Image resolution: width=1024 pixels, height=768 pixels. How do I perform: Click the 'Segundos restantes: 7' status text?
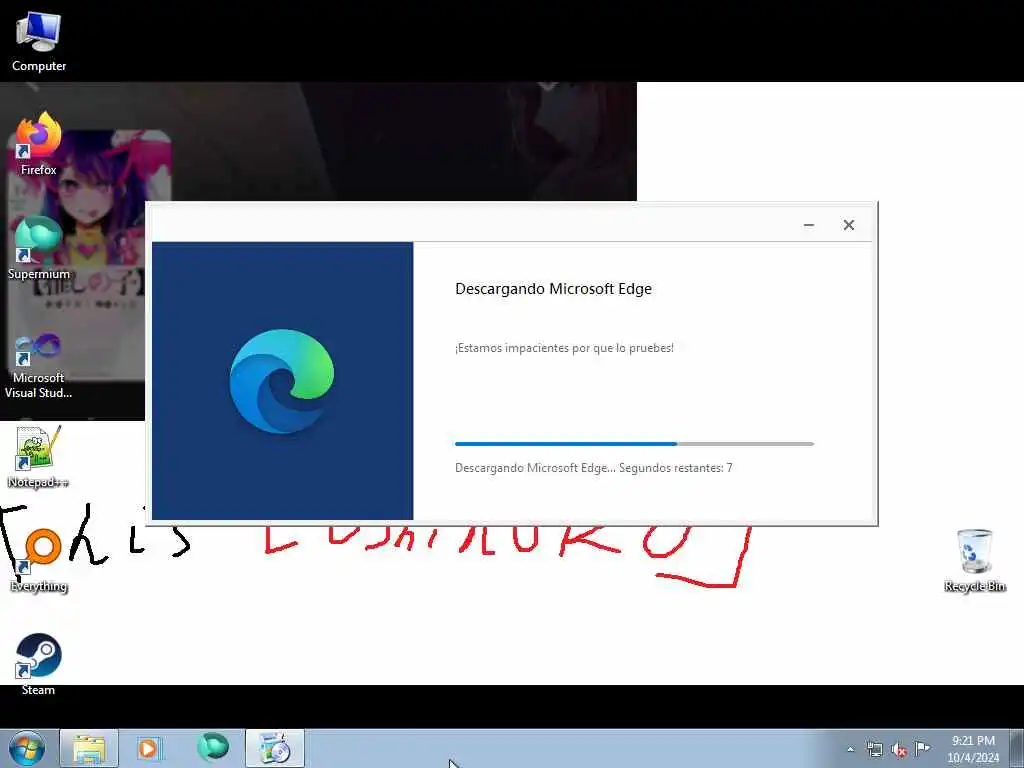click(675, 468)
